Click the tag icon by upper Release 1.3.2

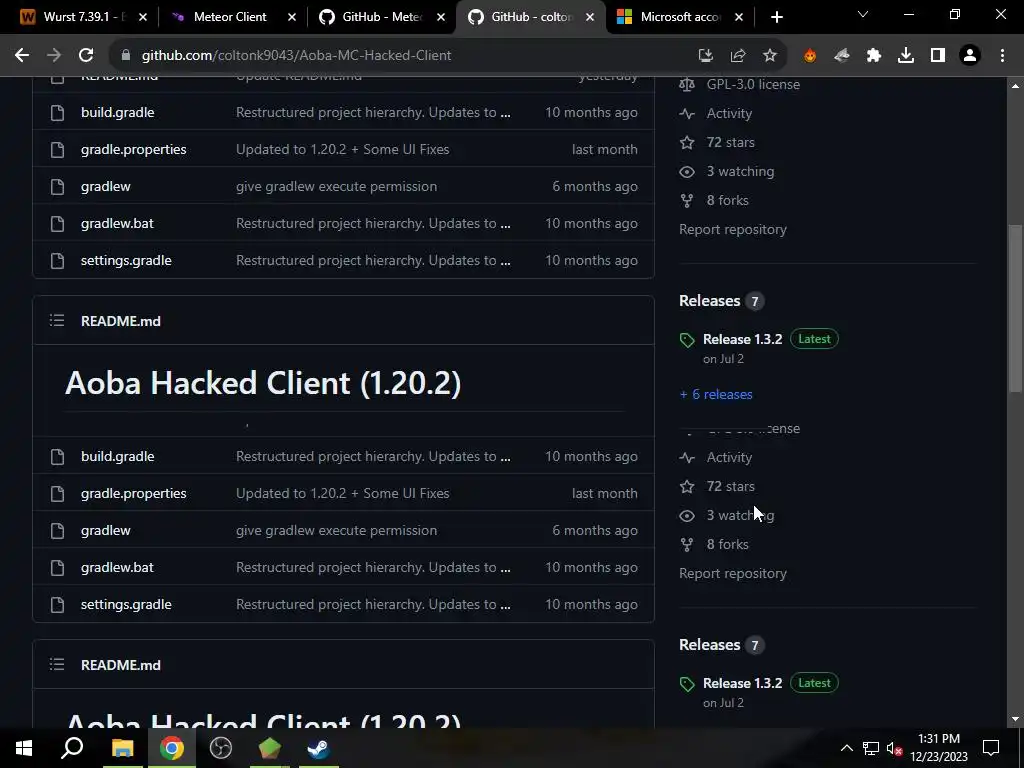(686, 340)
